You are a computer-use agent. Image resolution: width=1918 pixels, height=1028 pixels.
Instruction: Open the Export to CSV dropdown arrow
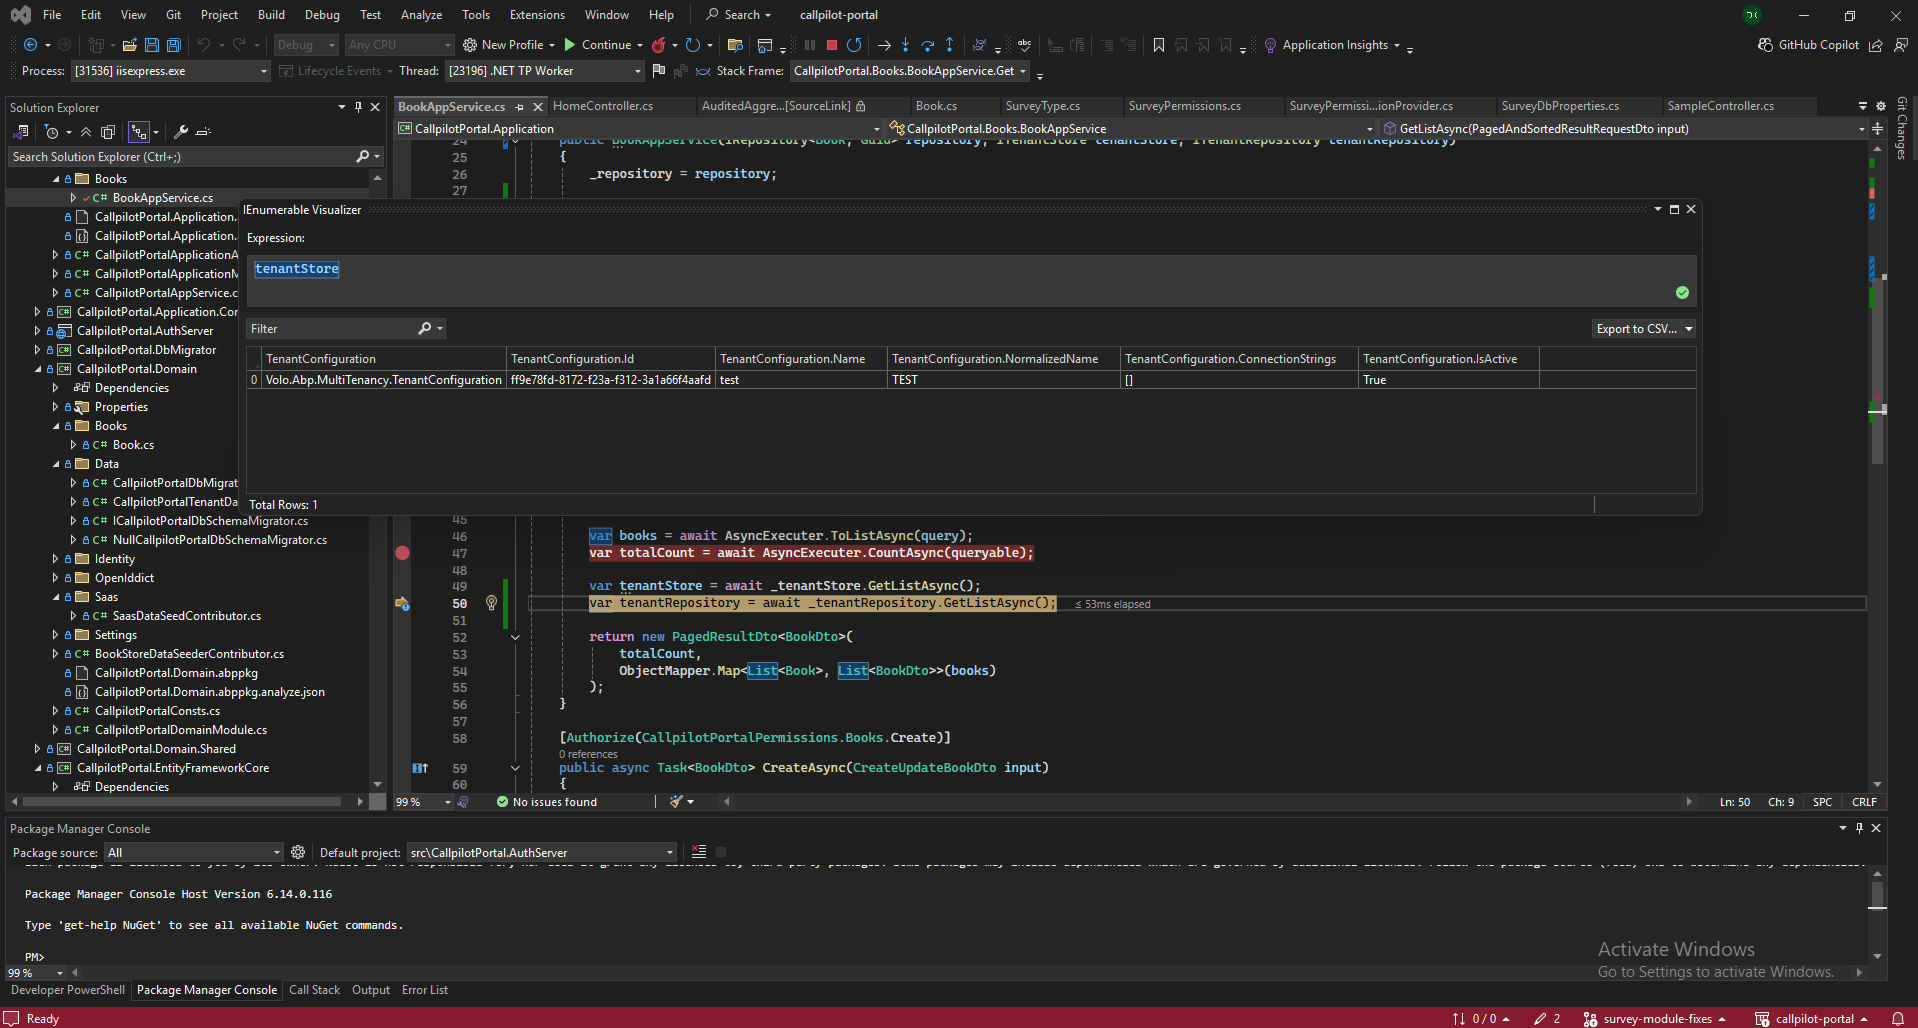click(1689, 329)
